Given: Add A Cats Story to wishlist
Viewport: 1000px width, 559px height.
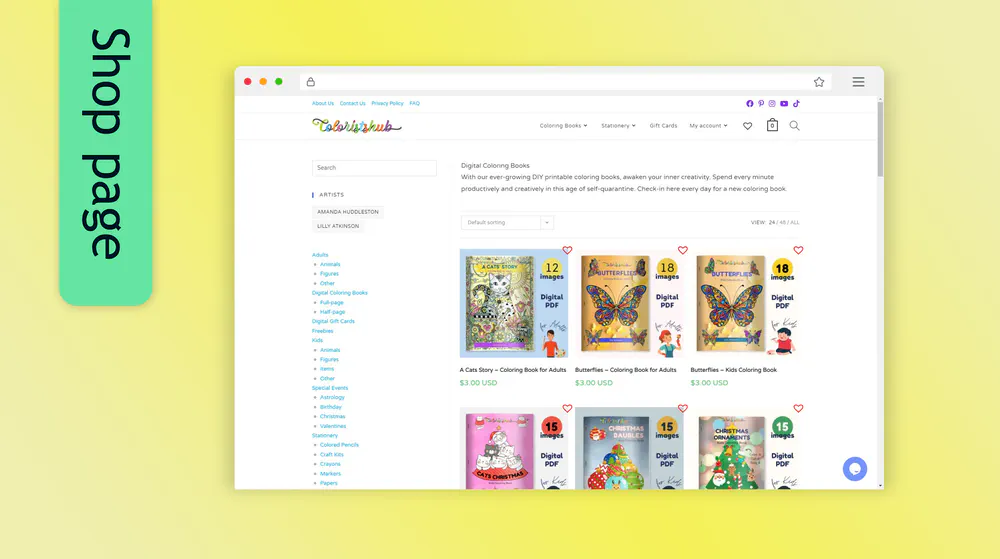Looking at the screenshot, I should pyautogui.click(x=567, y=250).
